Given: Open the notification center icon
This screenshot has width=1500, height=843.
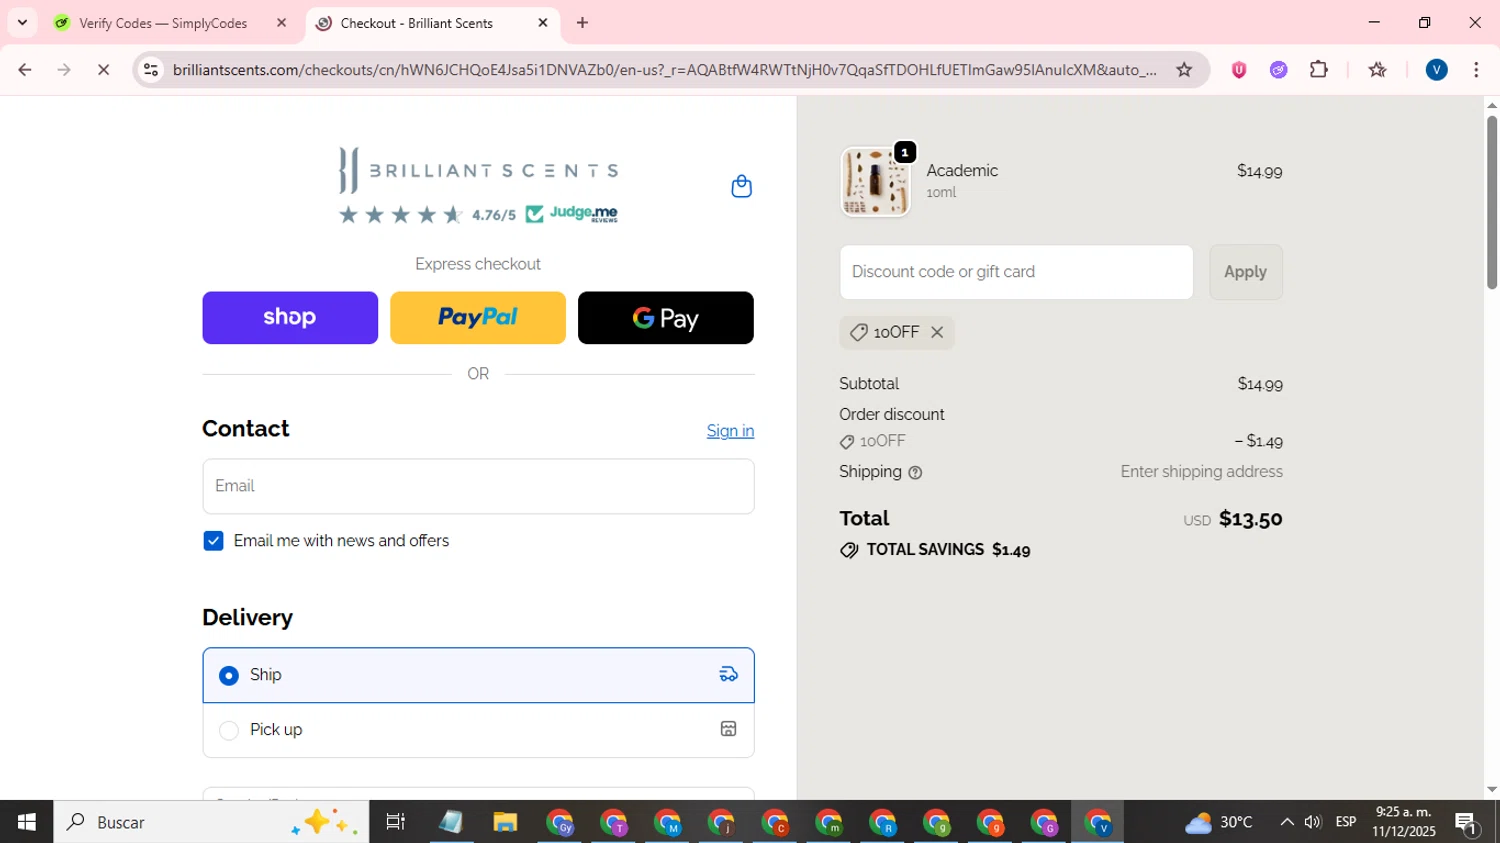Looking at the screenshot, I should (1467, 822).
